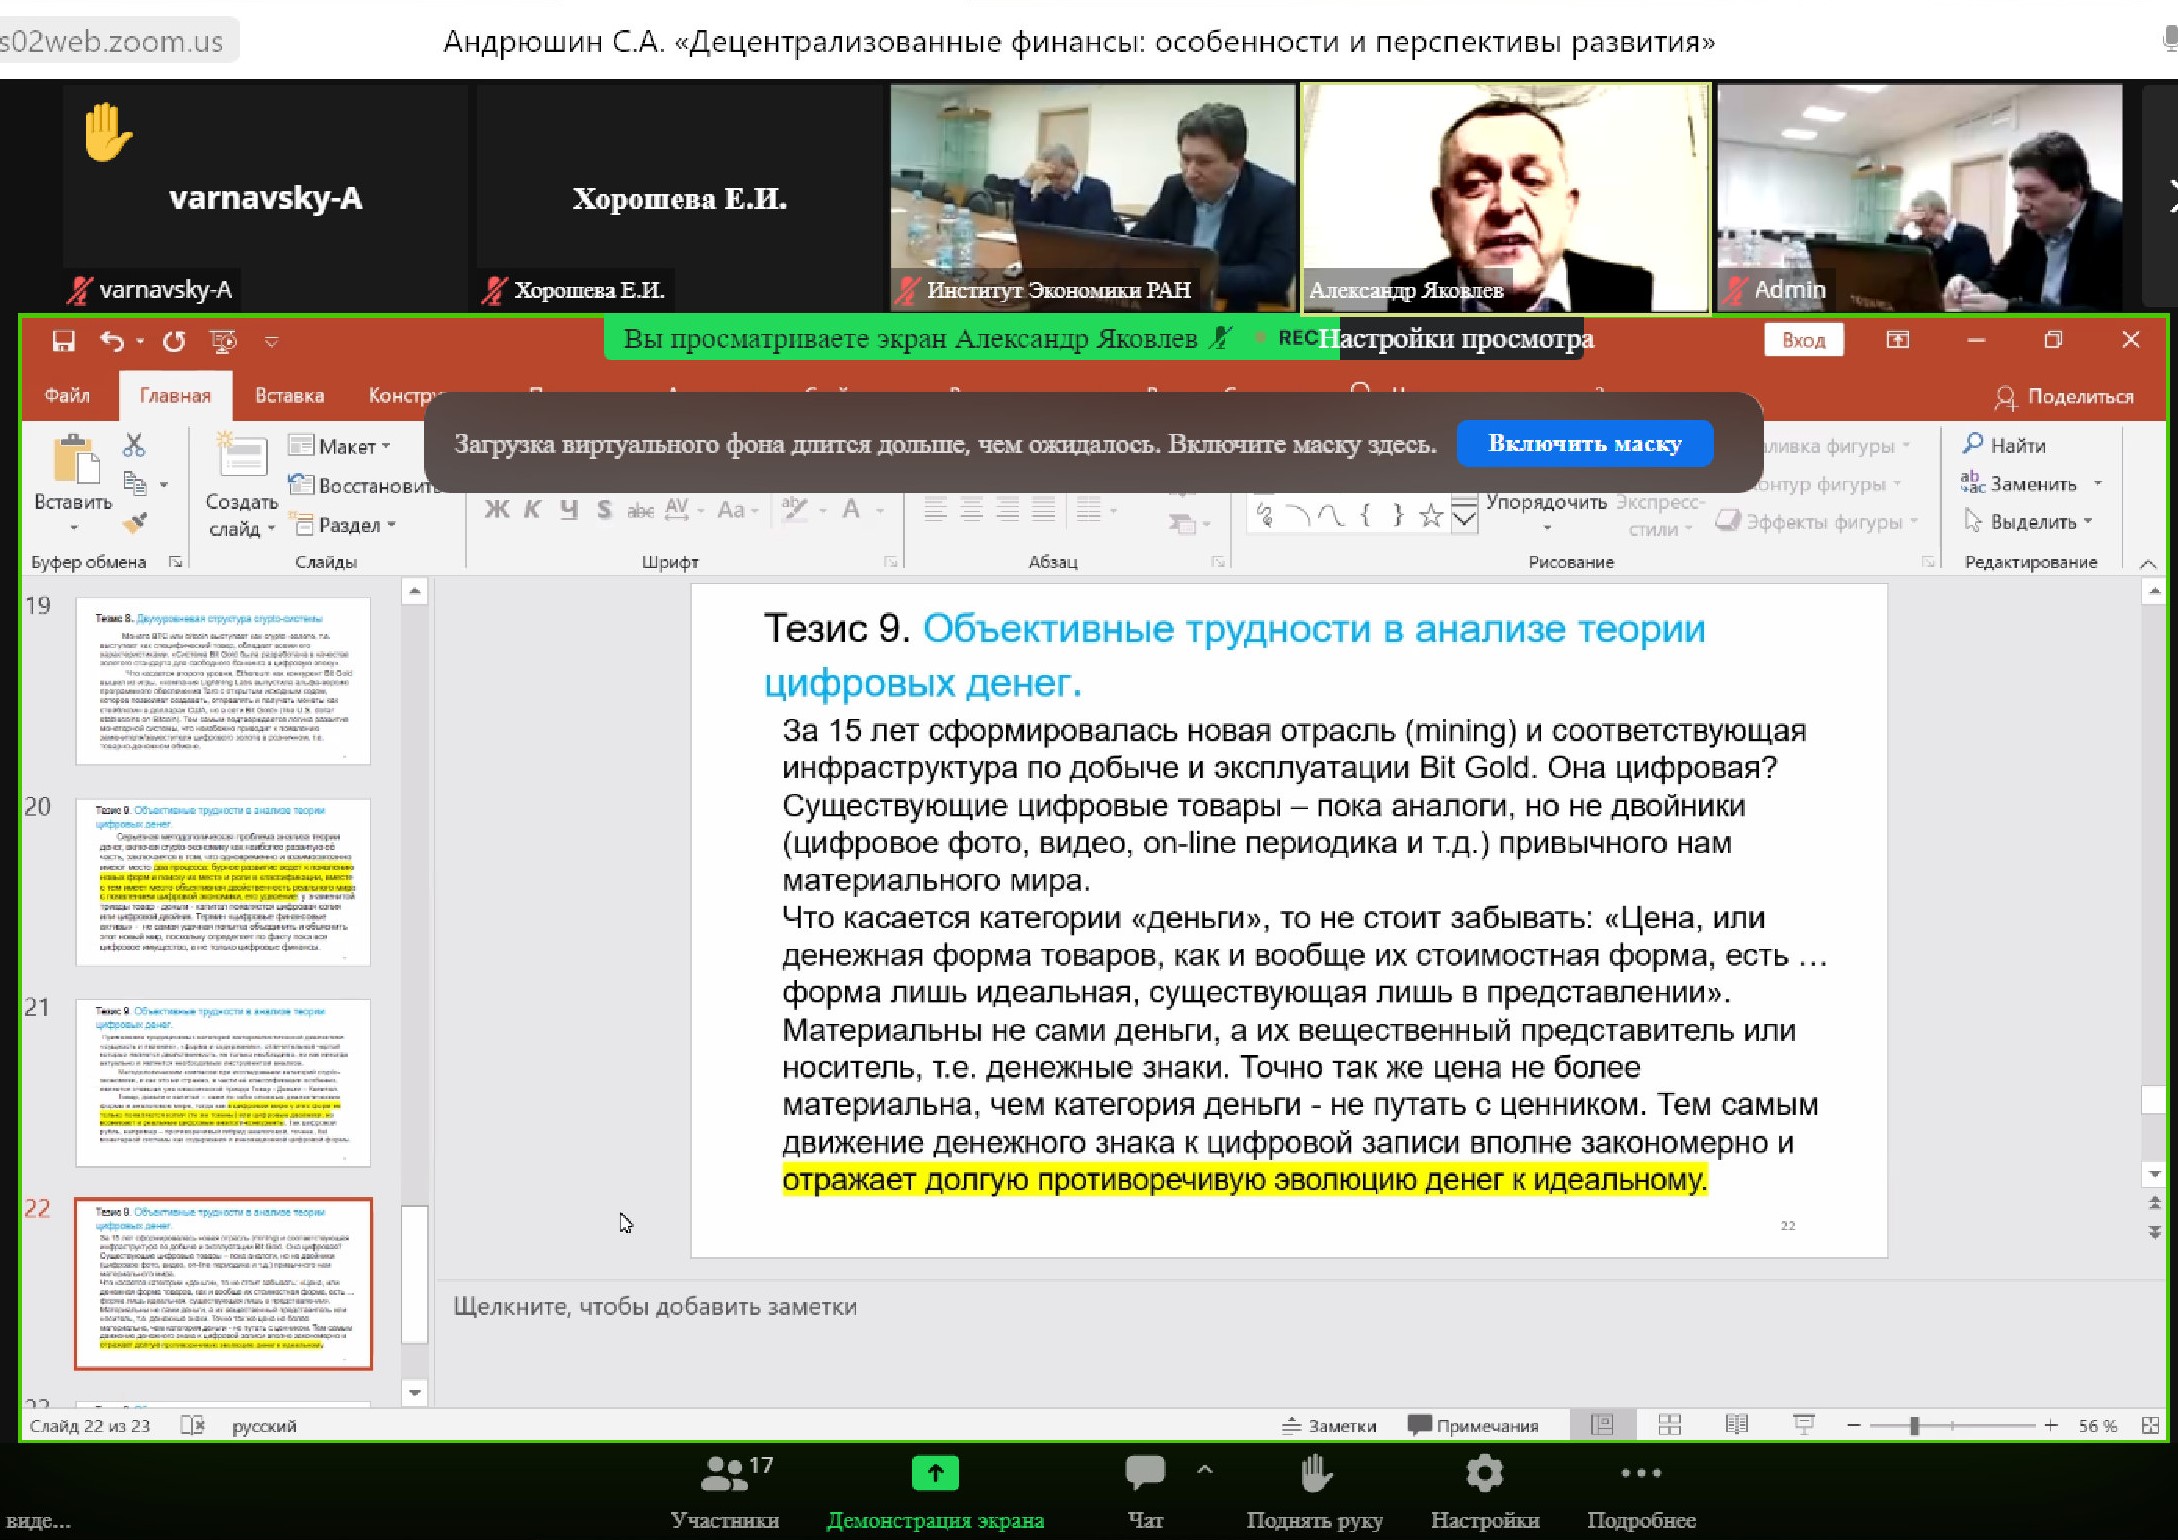Toggle strikethrough abc formatting

coord(640,510)
